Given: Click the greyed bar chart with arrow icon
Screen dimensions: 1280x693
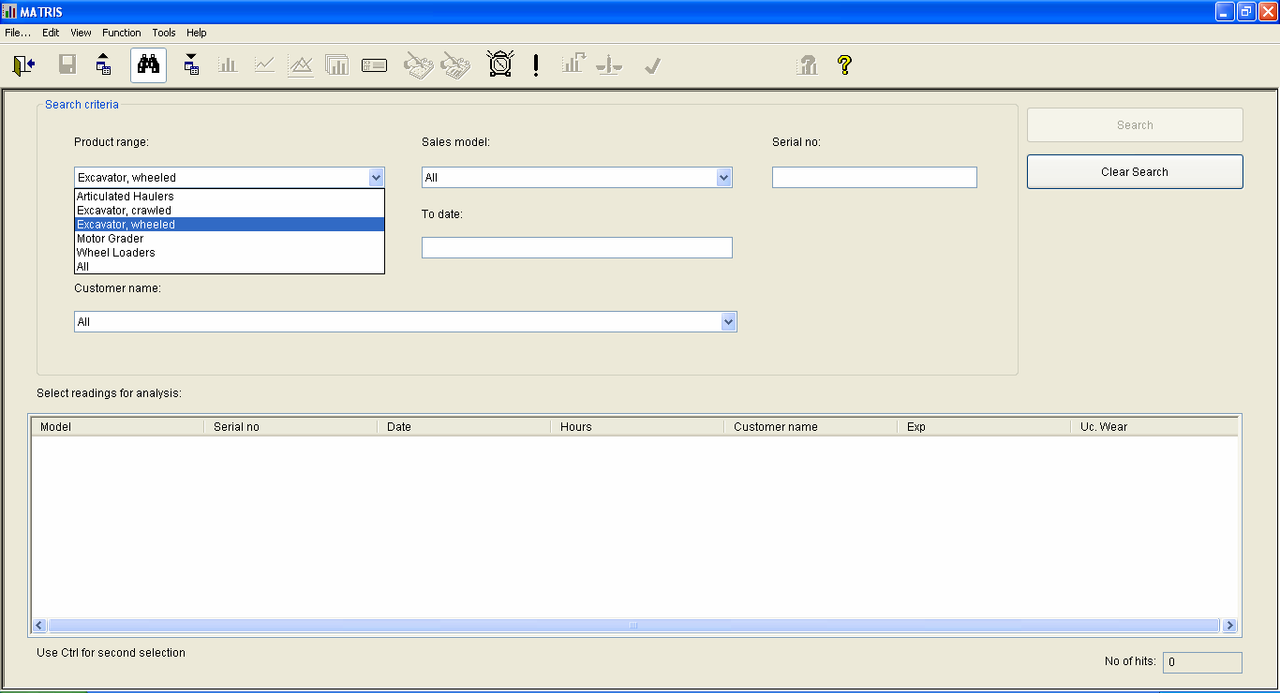Looking at the screenshot, I should coord(573,64).
